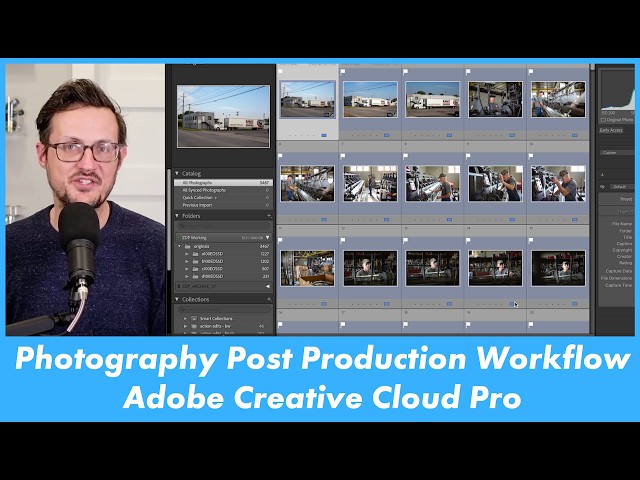Viewport: 640px width, 480px height.
Task: Select All Synced Photographs in Catalog
Action: [x=223, y=190]
